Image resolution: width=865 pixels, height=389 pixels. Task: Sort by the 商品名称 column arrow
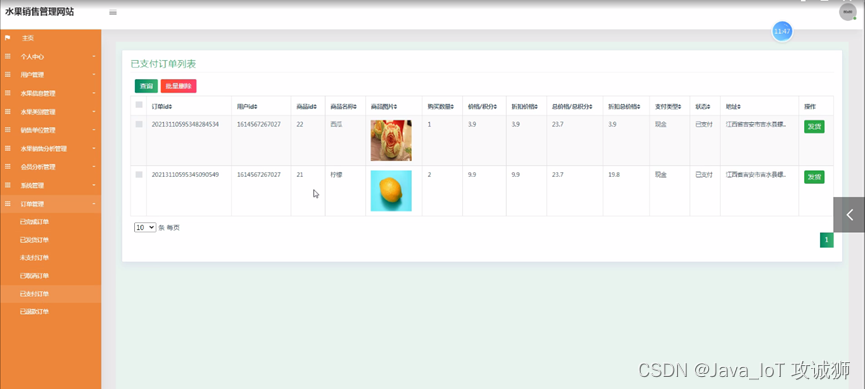pyautogui.click(x=355, y=106)
